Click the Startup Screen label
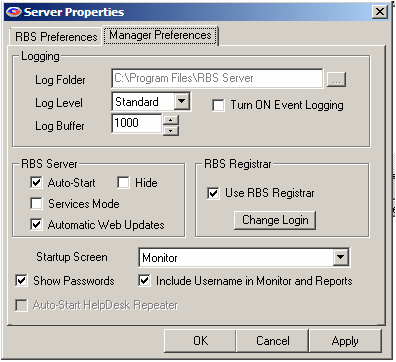Screen dimensions: 396x362 (72, 257)
